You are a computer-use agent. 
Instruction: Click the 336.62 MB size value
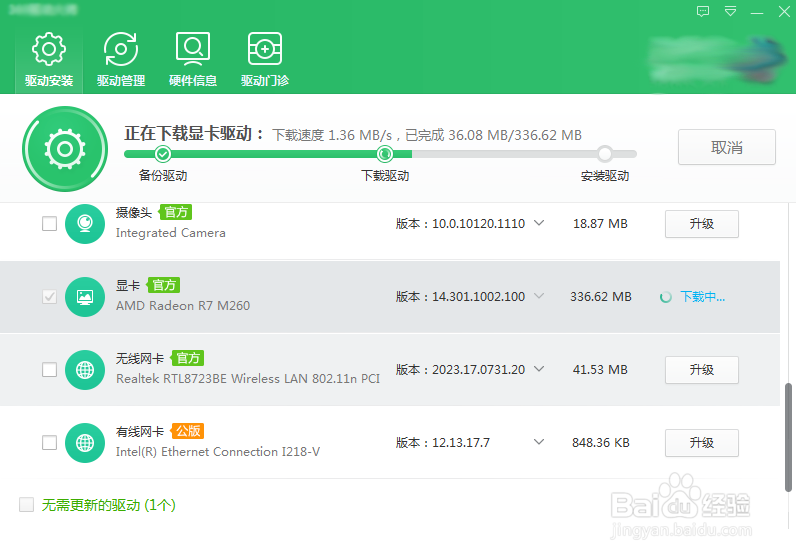pyautogui.click(x=601, y=297)
